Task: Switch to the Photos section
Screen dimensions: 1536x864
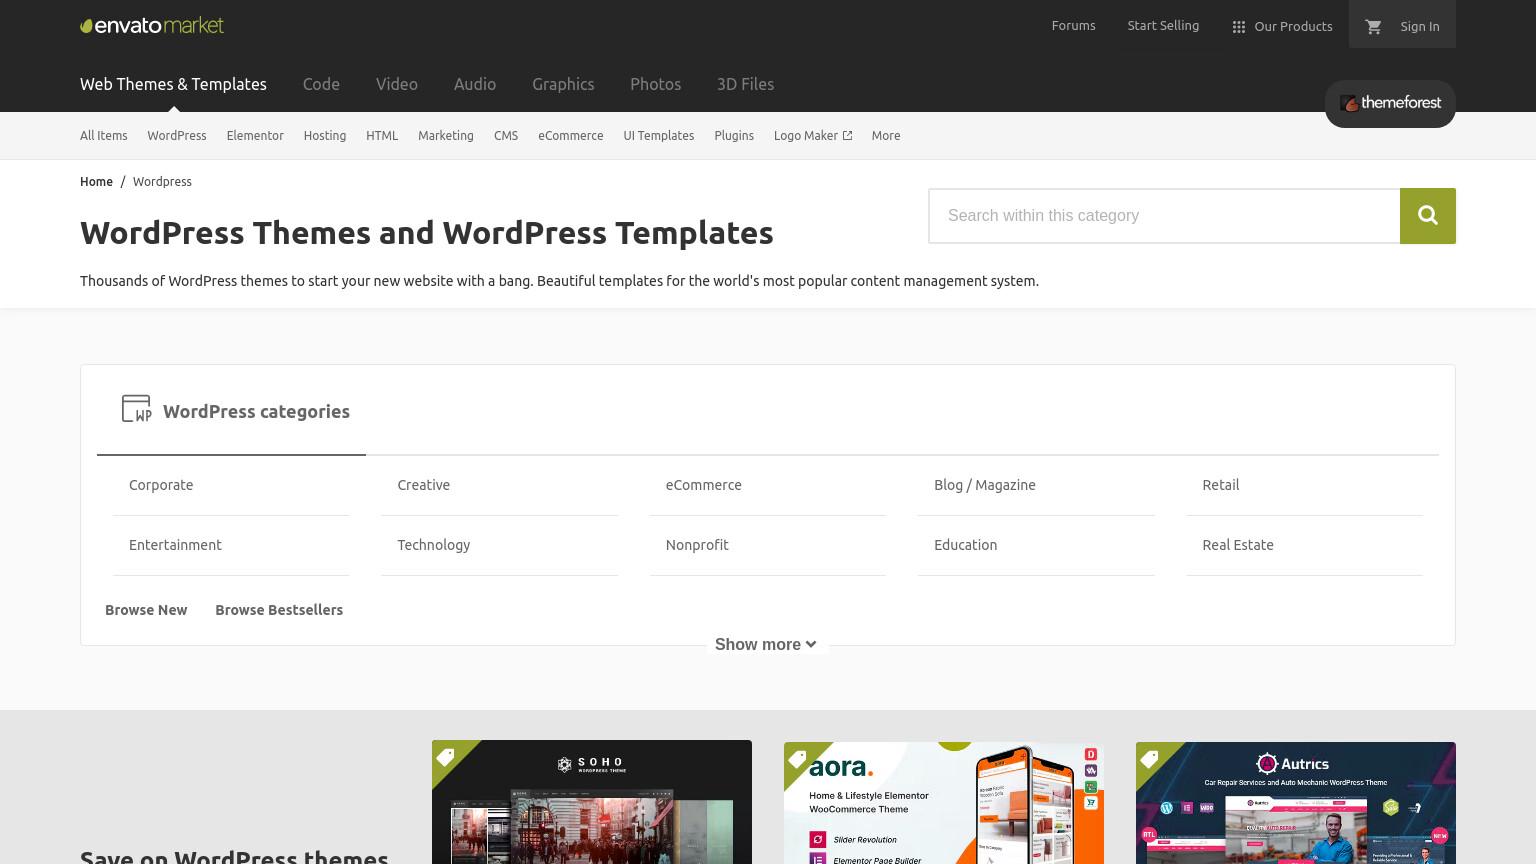Action: point(655,84)
